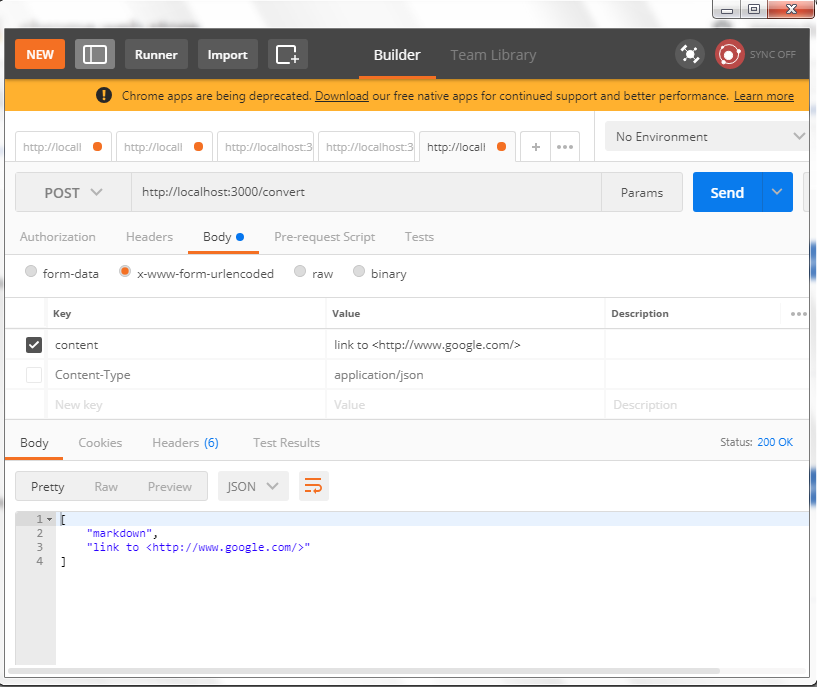Select the first http://locall request tab
The width and height of the screenshot is (817, 687).
point(64,147)
